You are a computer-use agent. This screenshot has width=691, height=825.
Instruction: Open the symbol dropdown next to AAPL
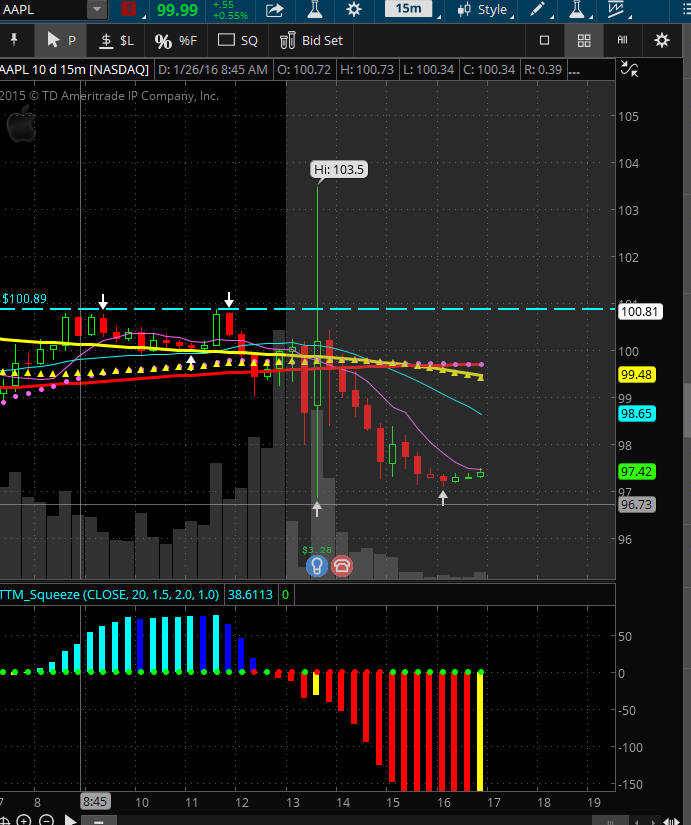click(96, 10)
